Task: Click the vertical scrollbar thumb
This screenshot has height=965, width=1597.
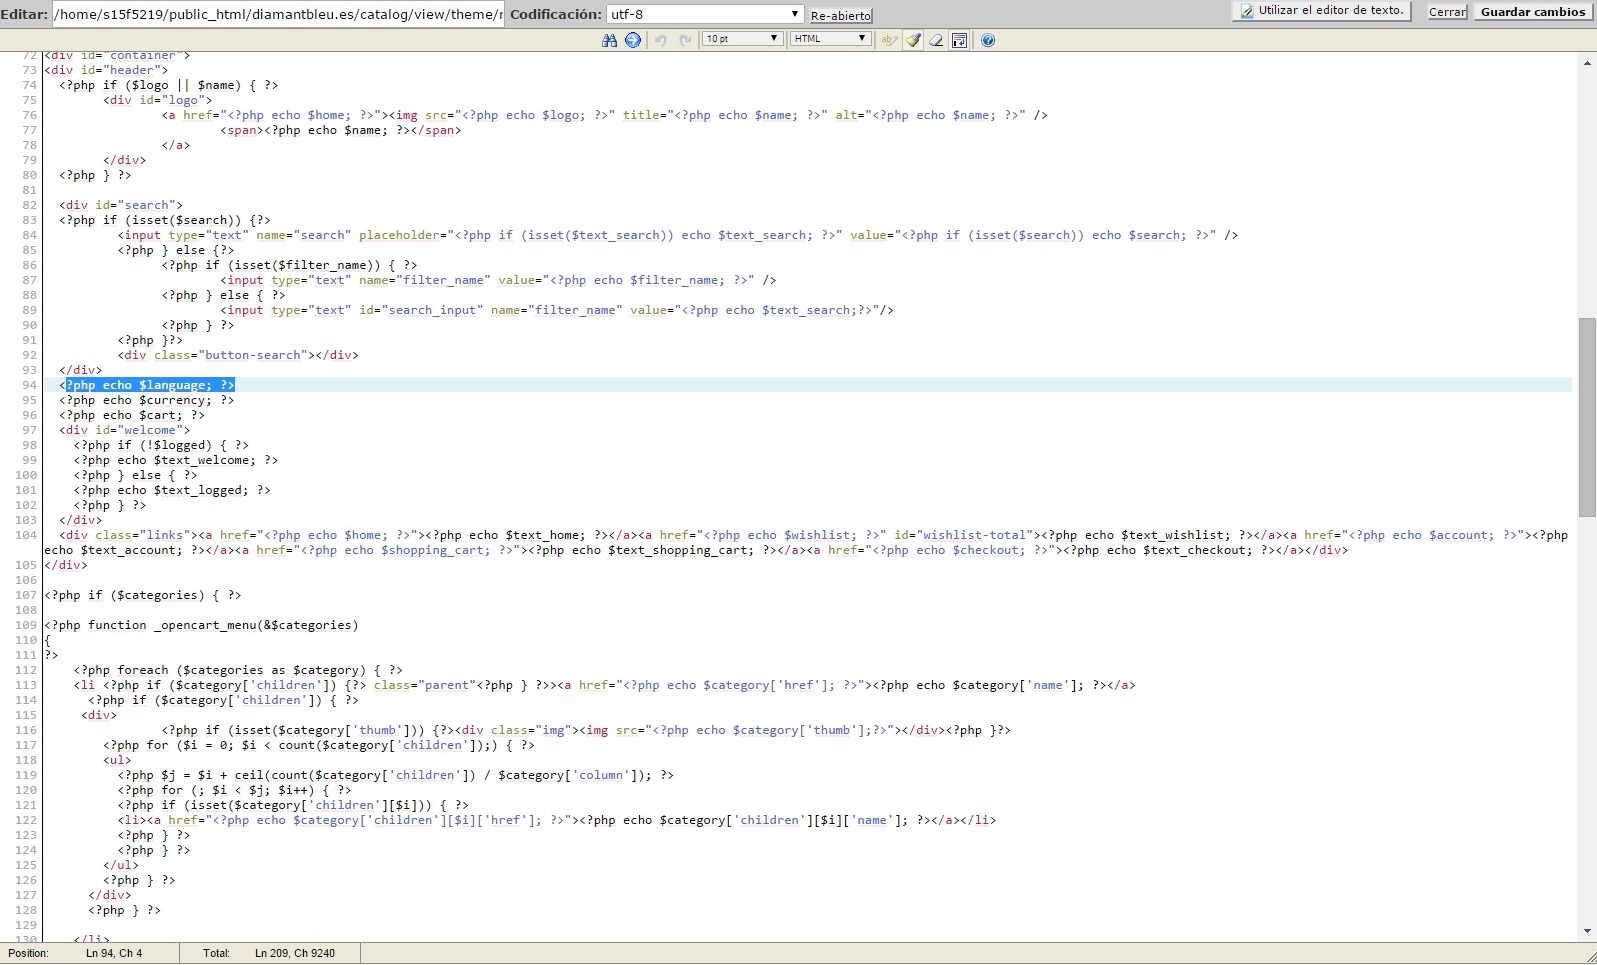Action: pyautogui.click(x=1587, y=417)
